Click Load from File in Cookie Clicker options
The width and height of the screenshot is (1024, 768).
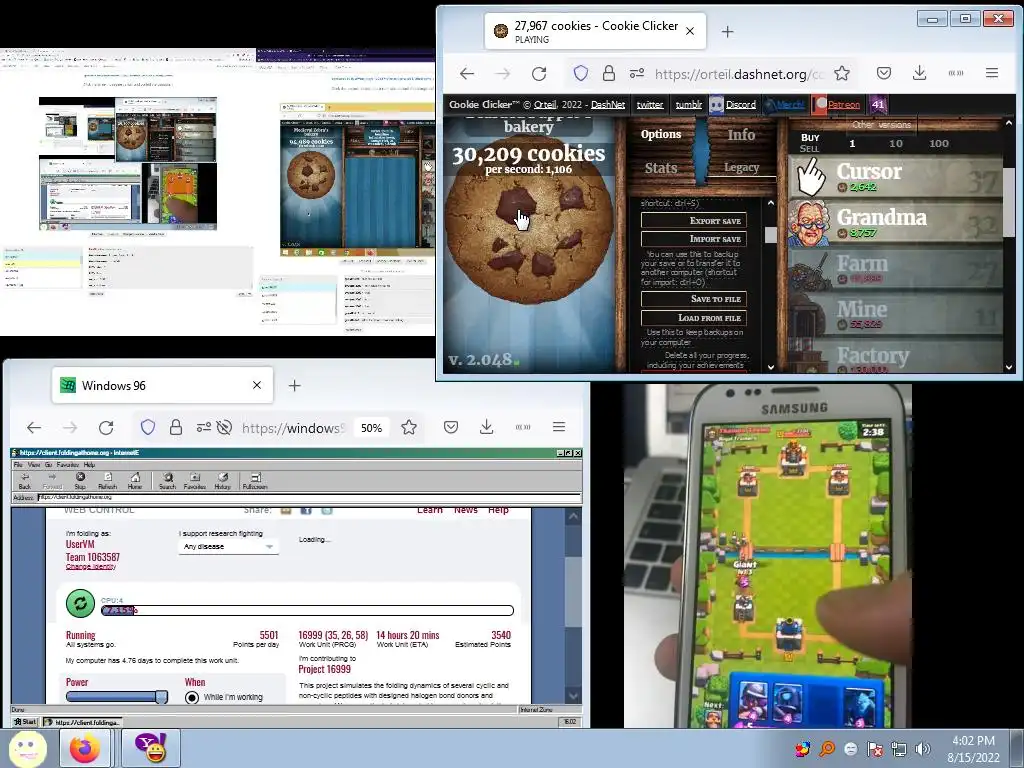click(x=694, y=318)
